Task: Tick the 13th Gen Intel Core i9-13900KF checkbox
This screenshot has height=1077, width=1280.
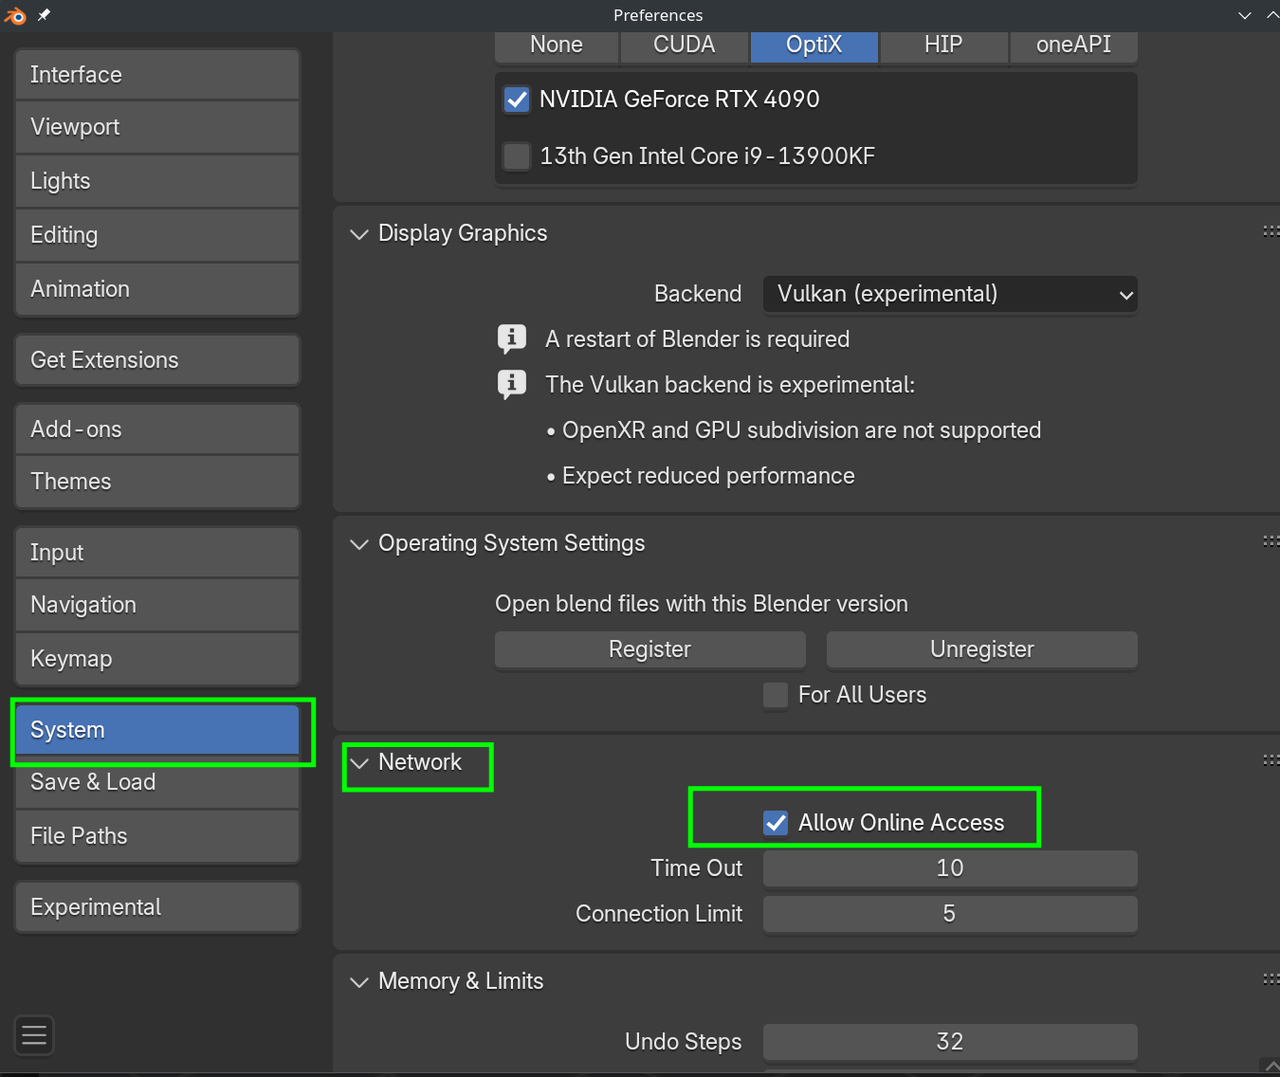Action: pyautogui.click(x=517, y=156)
